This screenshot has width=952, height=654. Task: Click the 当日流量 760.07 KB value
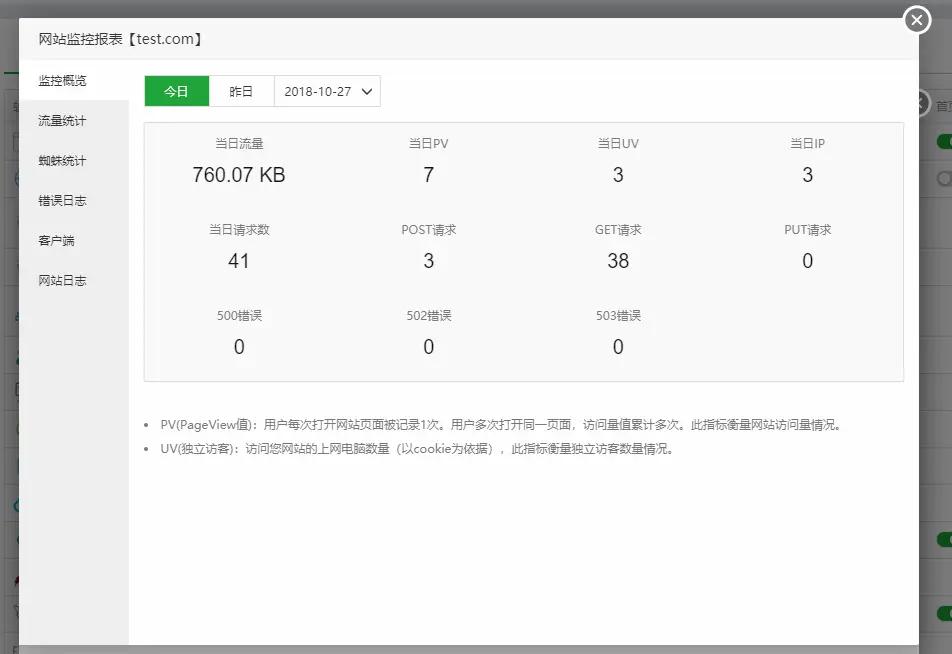238,175
